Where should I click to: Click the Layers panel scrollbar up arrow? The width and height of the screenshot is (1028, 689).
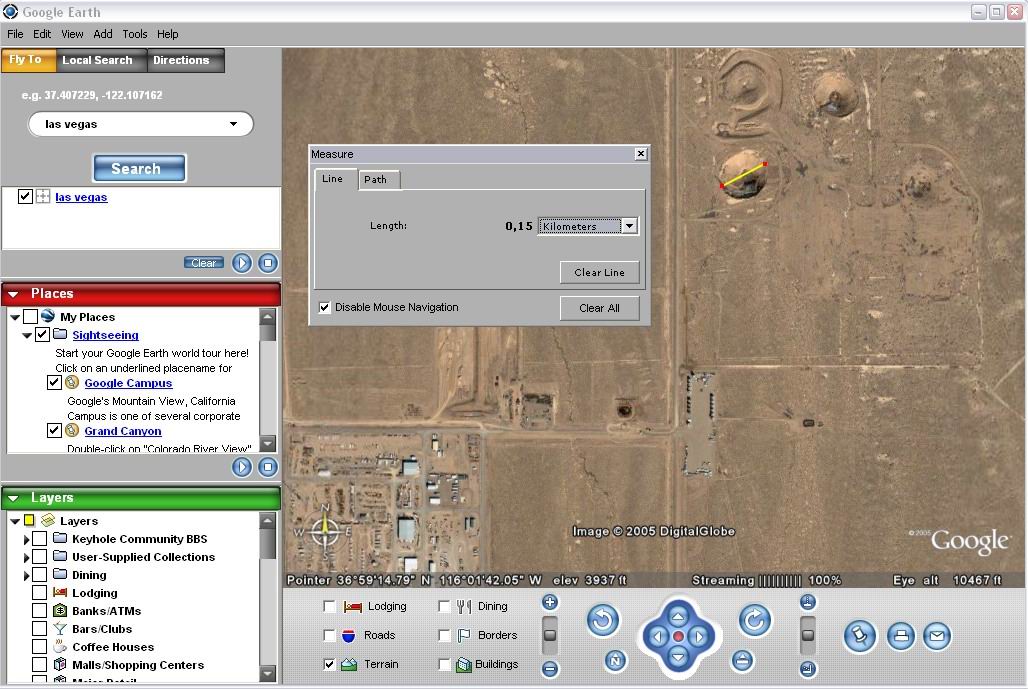click(x=267, y=521)
